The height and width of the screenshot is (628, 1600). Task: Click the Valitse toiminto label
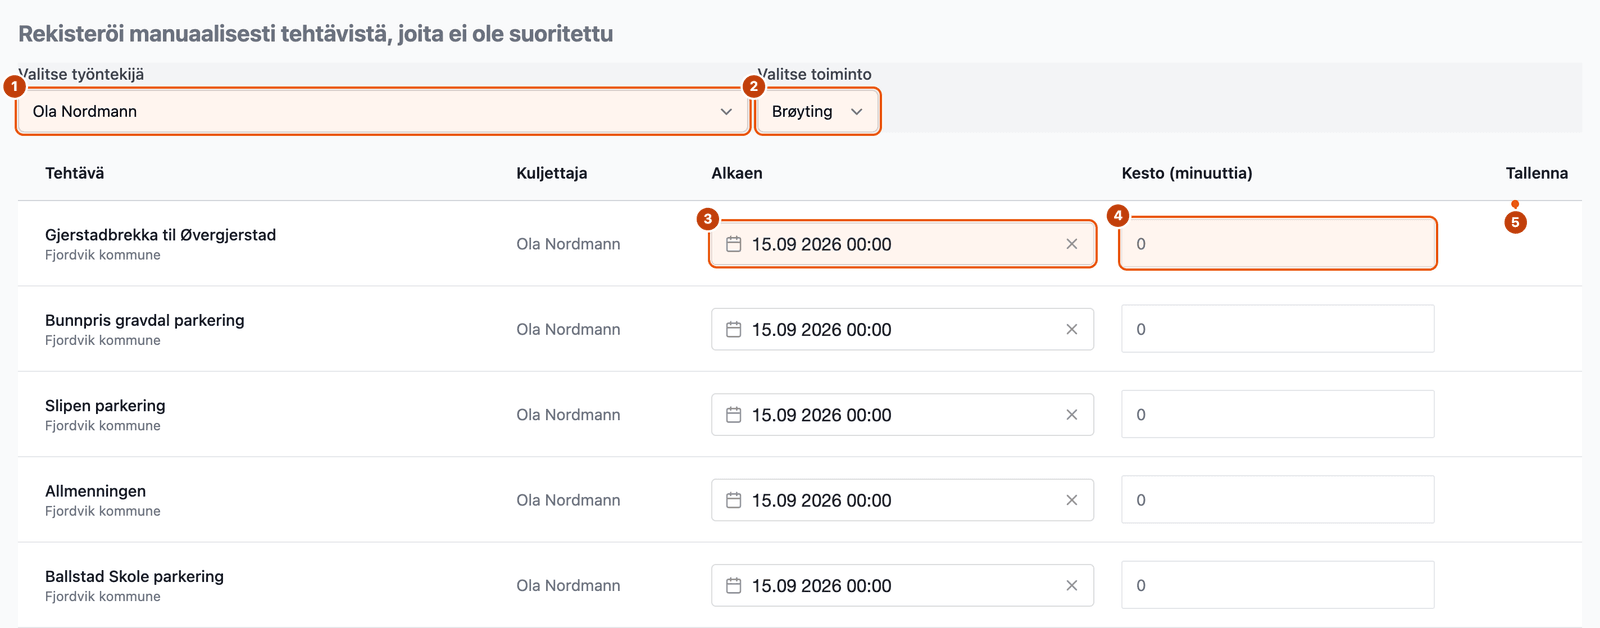point(814,74)
